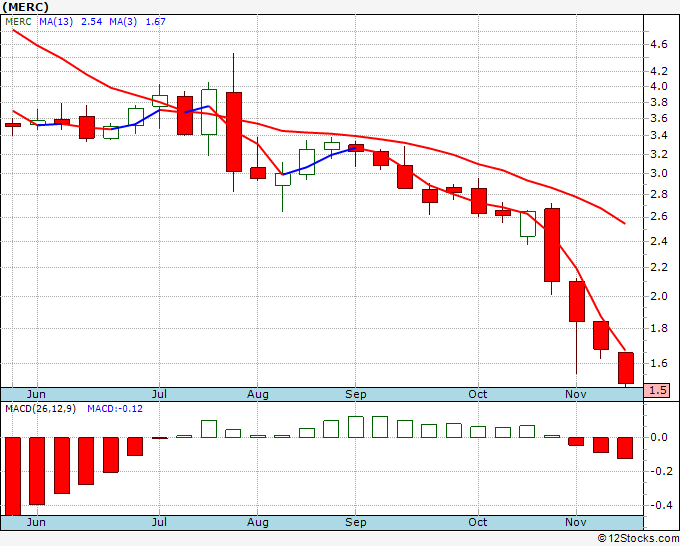The width and height of the screenshot is (680, 546).
Task: Click the 2.2 price axis label
Action: (658, 267)
